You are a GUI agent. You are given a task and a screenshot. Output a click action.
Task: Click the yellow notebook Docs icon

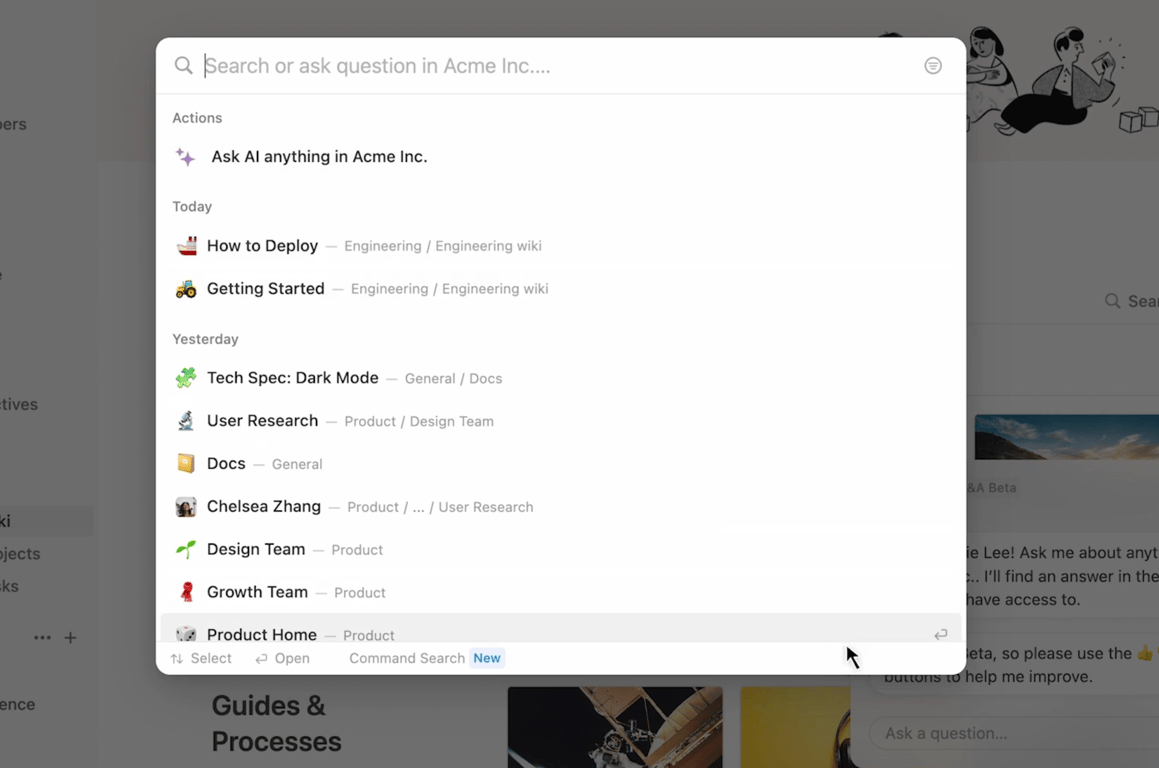(x=186, y=463)
